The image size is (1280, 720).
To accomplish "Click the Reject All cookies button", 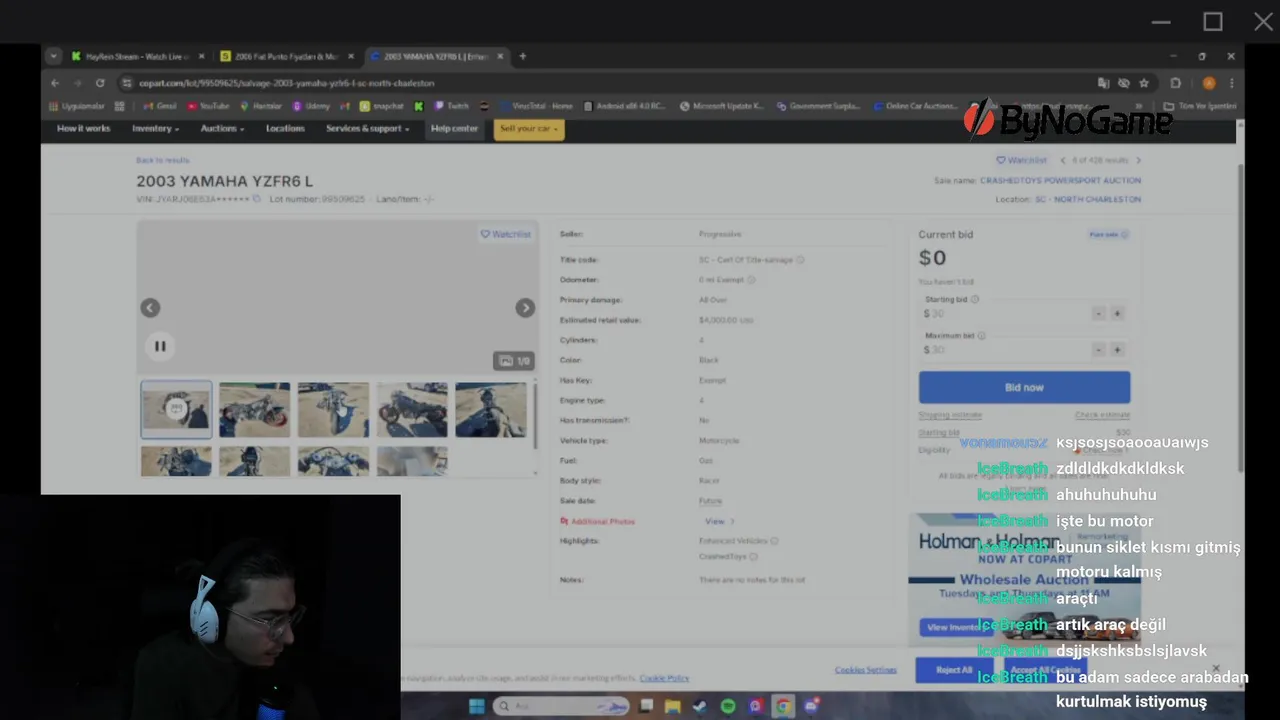I will [954, 670].
